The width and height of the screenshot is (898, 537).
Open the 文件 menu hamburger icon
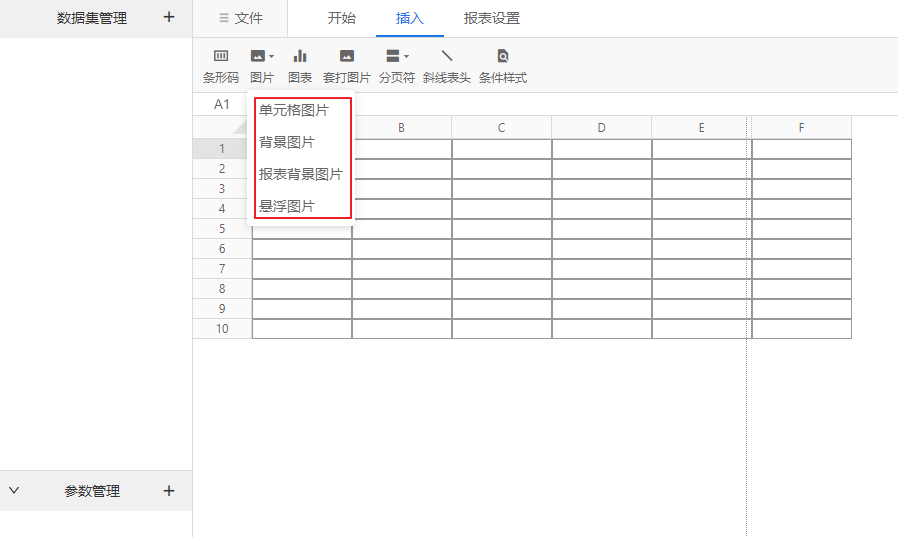click(x=224, y=18)
